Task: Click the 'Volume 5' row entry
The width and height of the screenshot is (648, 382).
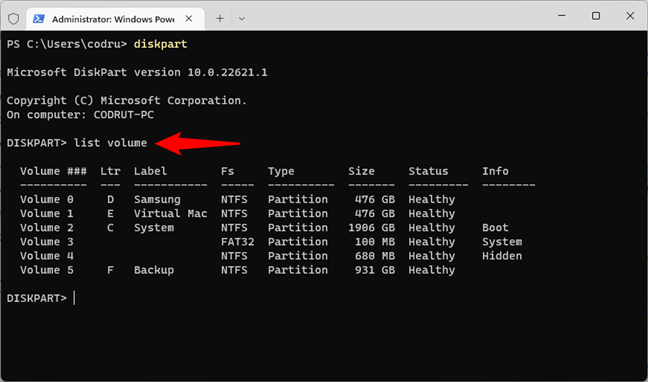Action: coord(47,270)
